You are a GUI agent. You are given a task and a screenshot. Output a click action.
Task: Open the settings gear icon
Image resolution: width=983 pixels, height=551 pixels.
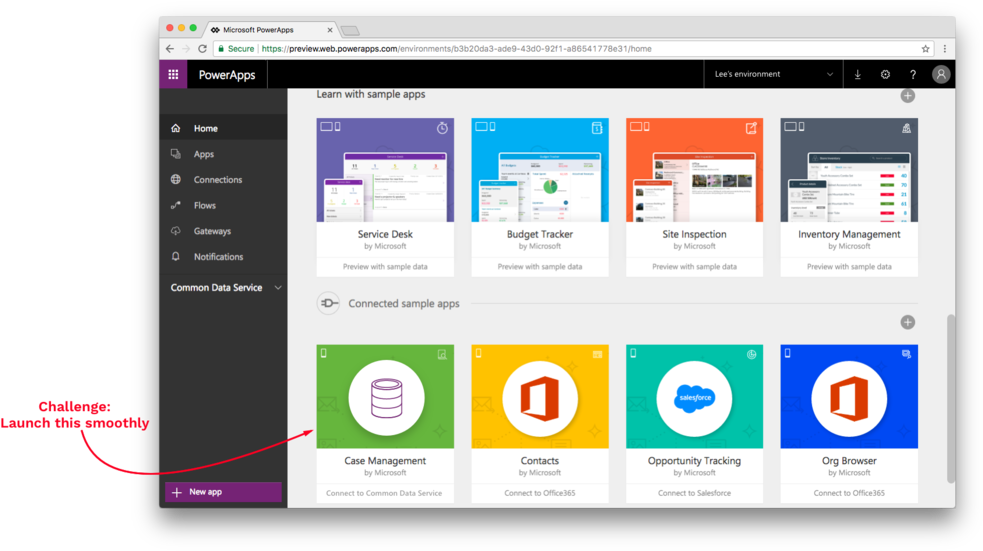point(885,74)
